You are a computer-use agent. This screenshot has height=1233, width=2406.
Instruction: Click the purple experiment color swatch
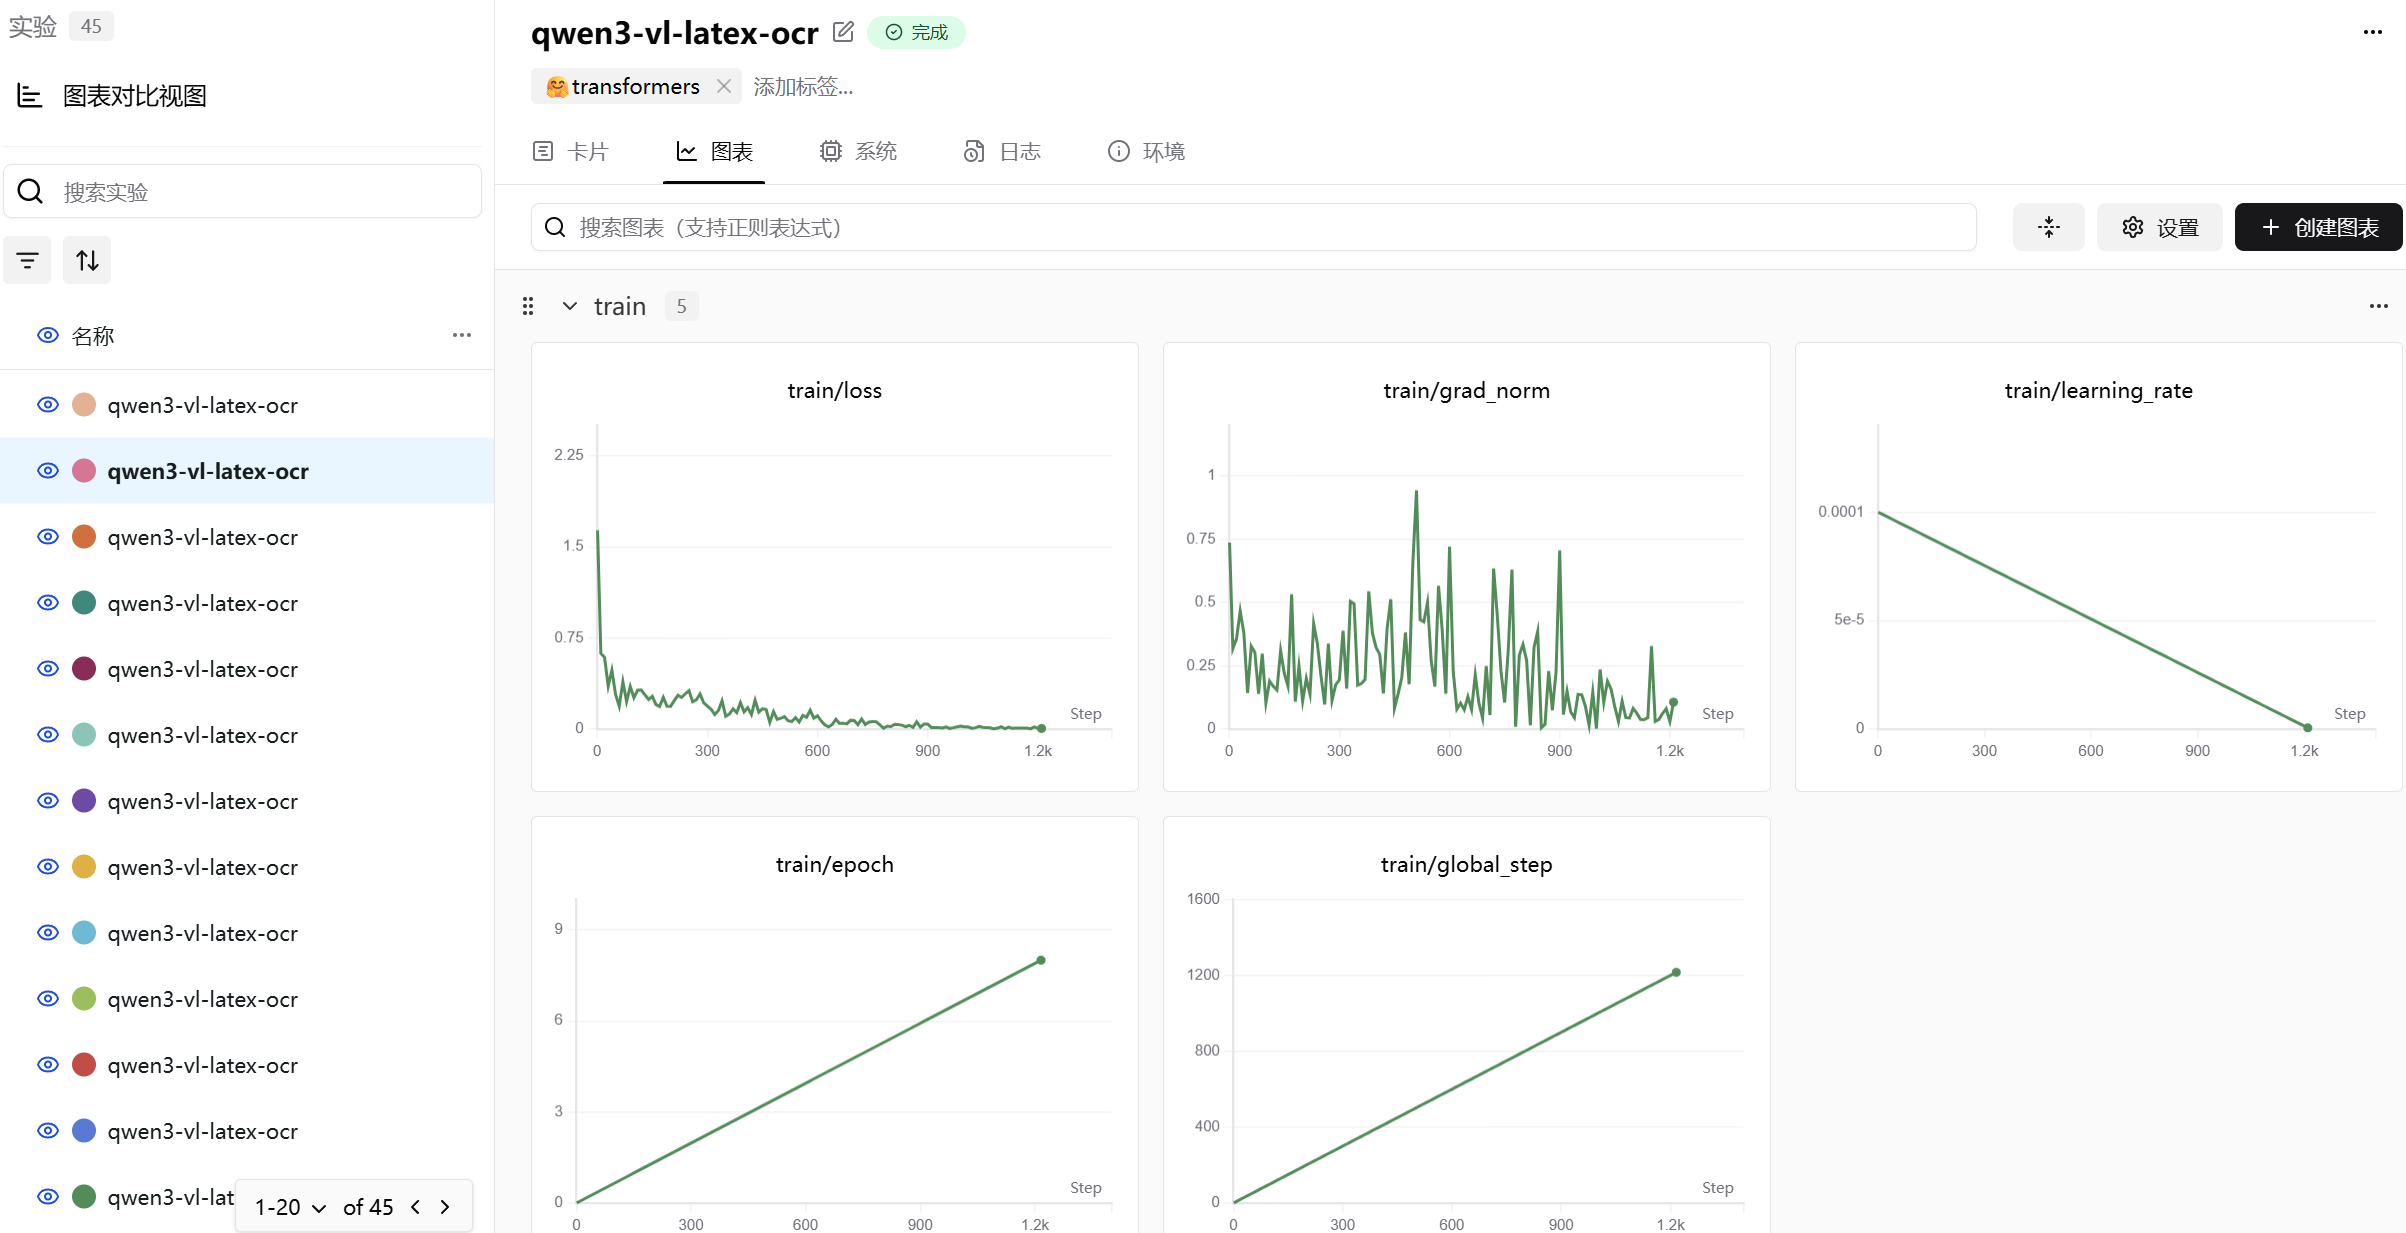(84, 801)
